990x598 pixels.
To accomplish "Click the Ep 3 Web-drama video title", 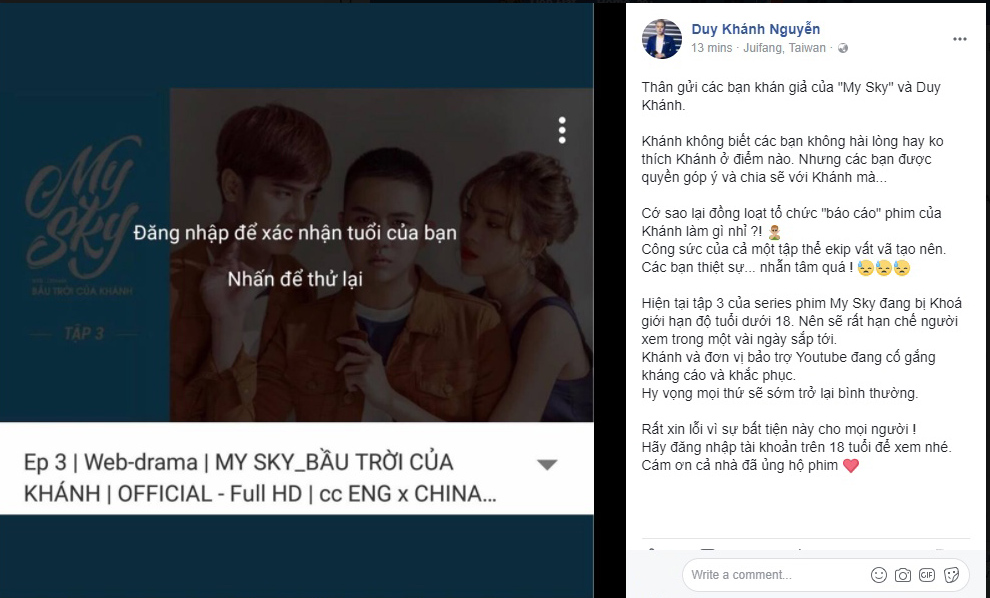I will (260, 478).
